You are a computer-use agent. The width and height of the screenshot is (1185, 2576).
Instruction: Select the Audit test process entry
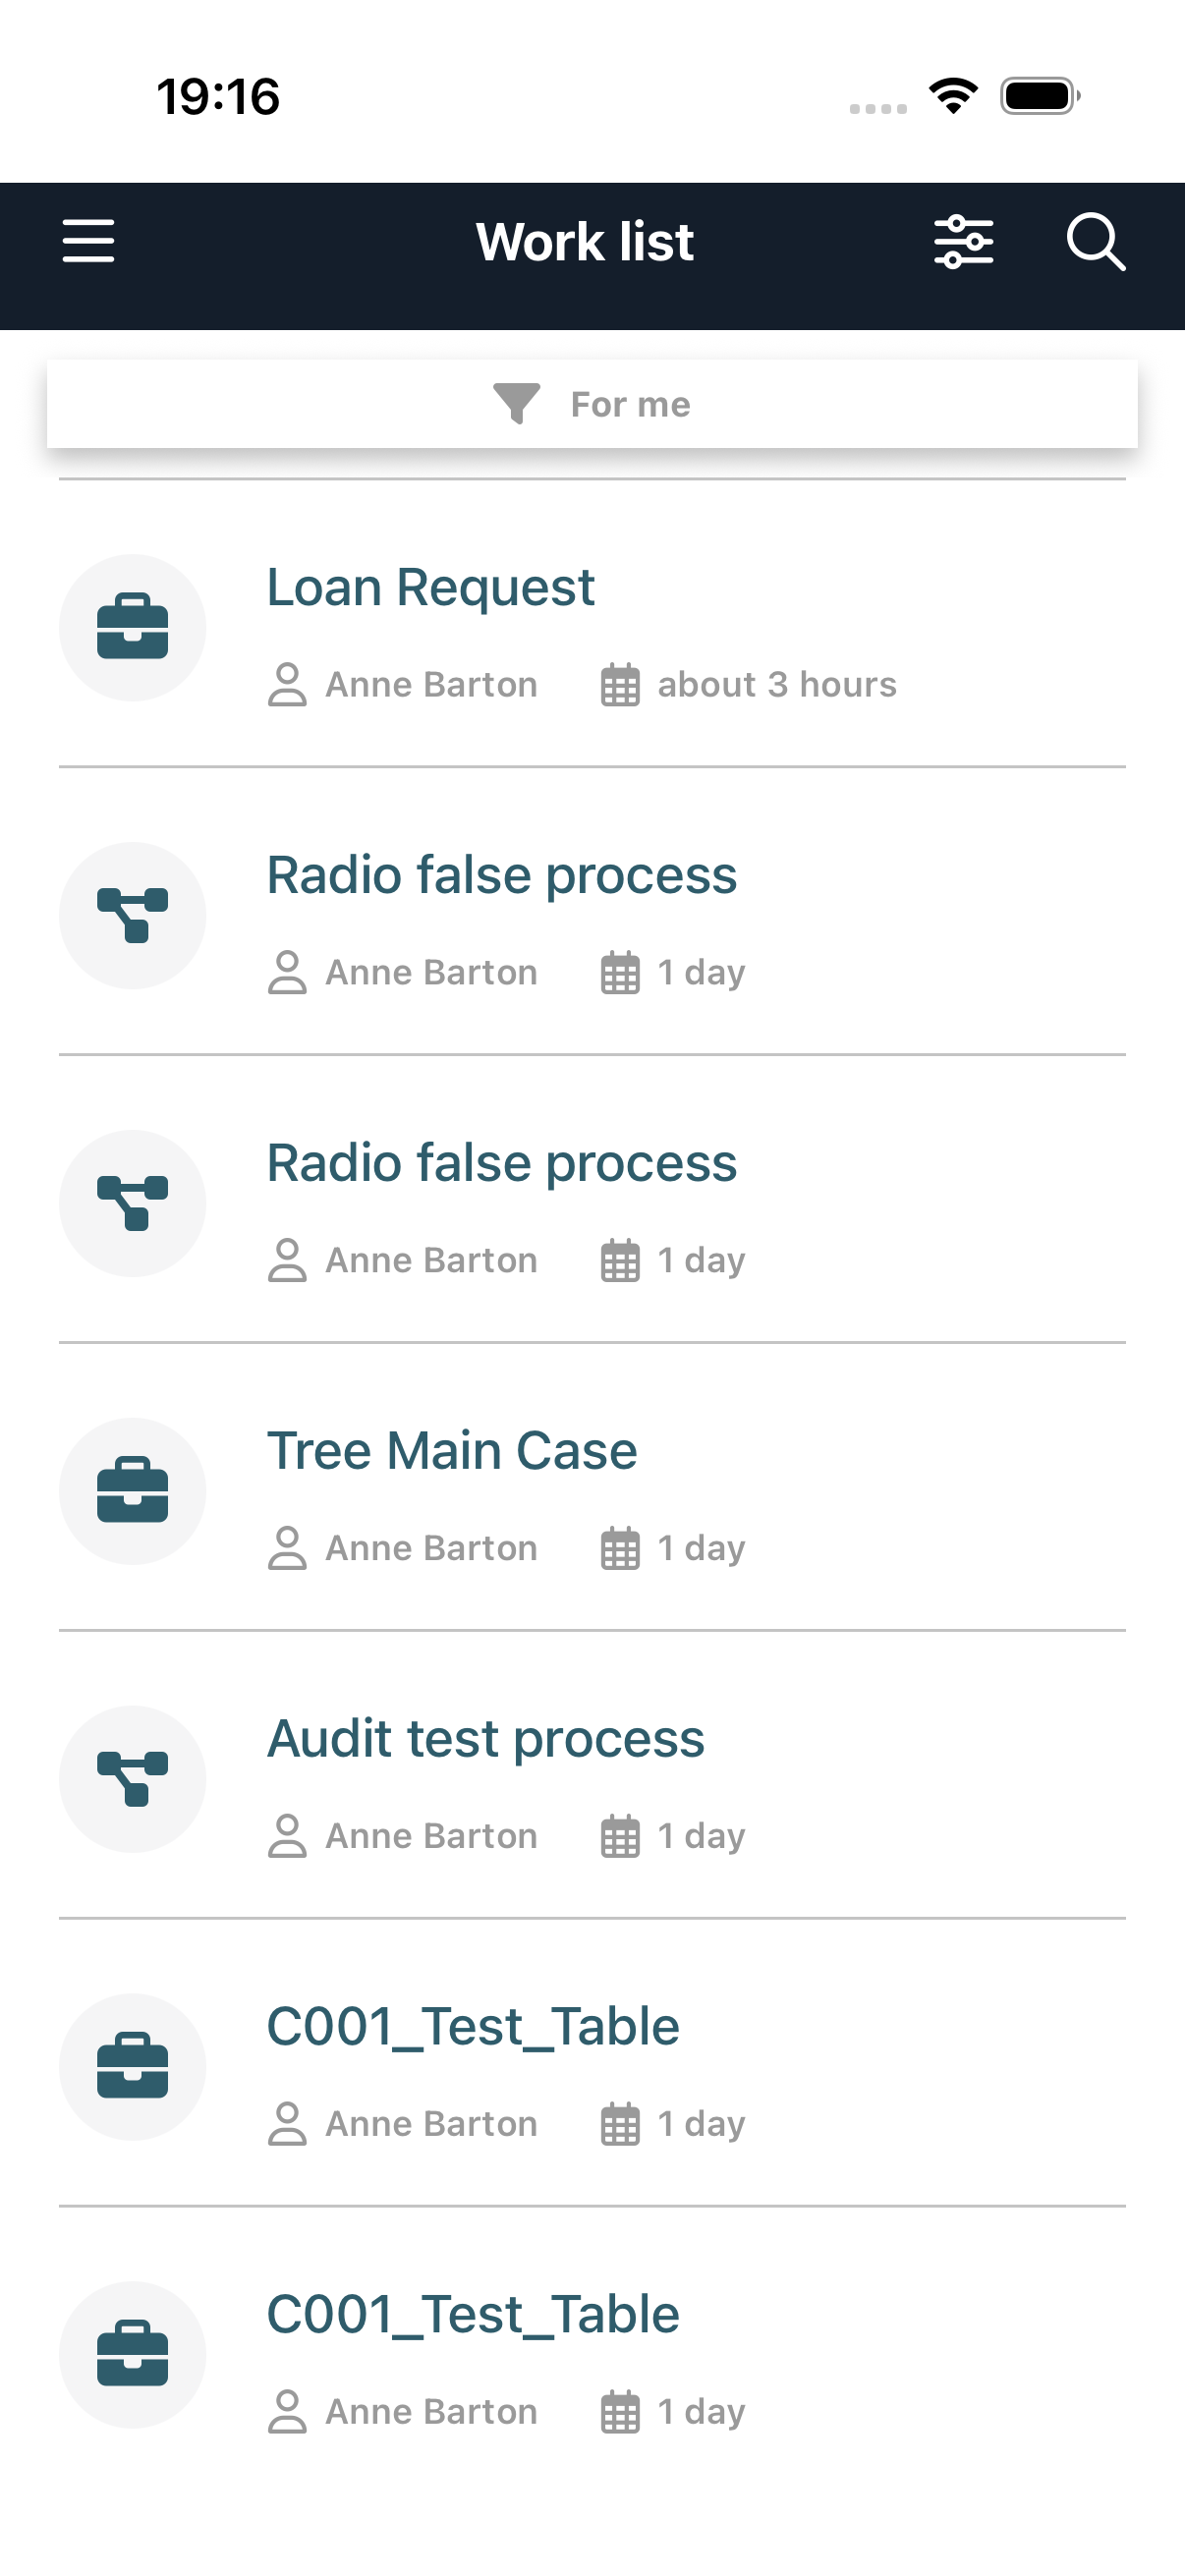[x=485, y=1739]
